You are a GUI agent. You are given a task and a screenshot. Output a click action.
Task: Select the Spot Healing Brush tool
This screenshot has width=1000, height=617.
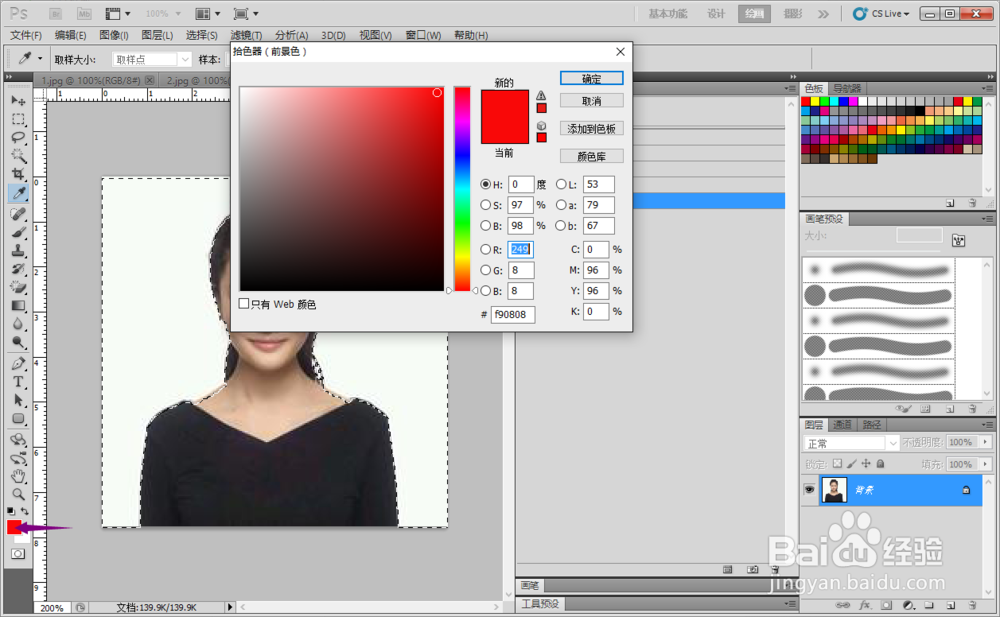18,214
